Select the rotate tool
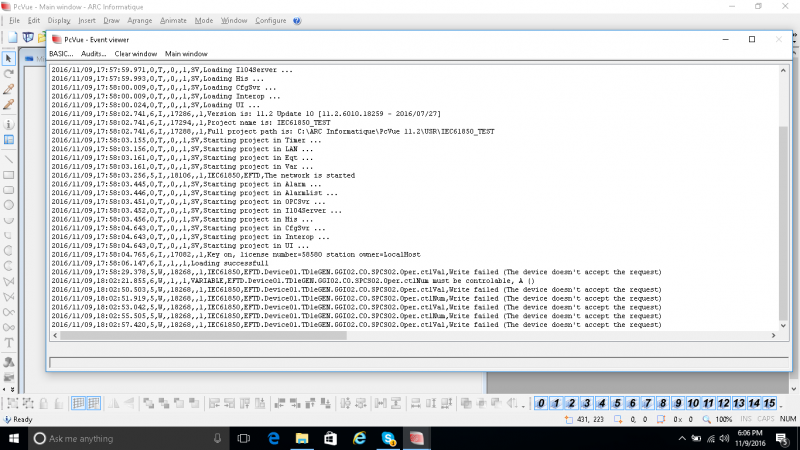 (x=9, y=74)
